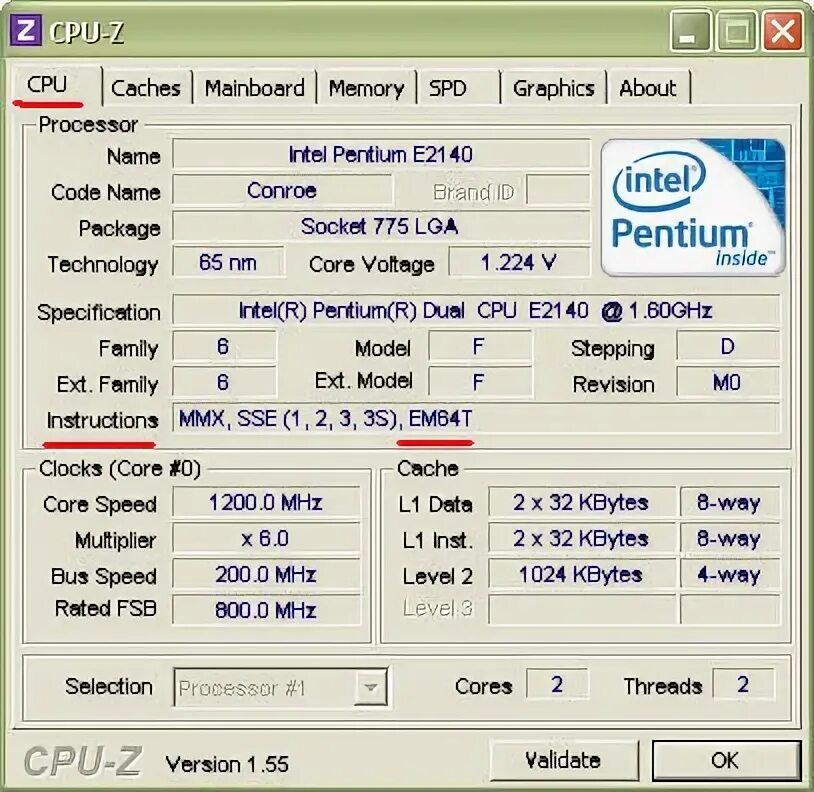
Task: Click the disabled maximize window button
Action: 737,32
